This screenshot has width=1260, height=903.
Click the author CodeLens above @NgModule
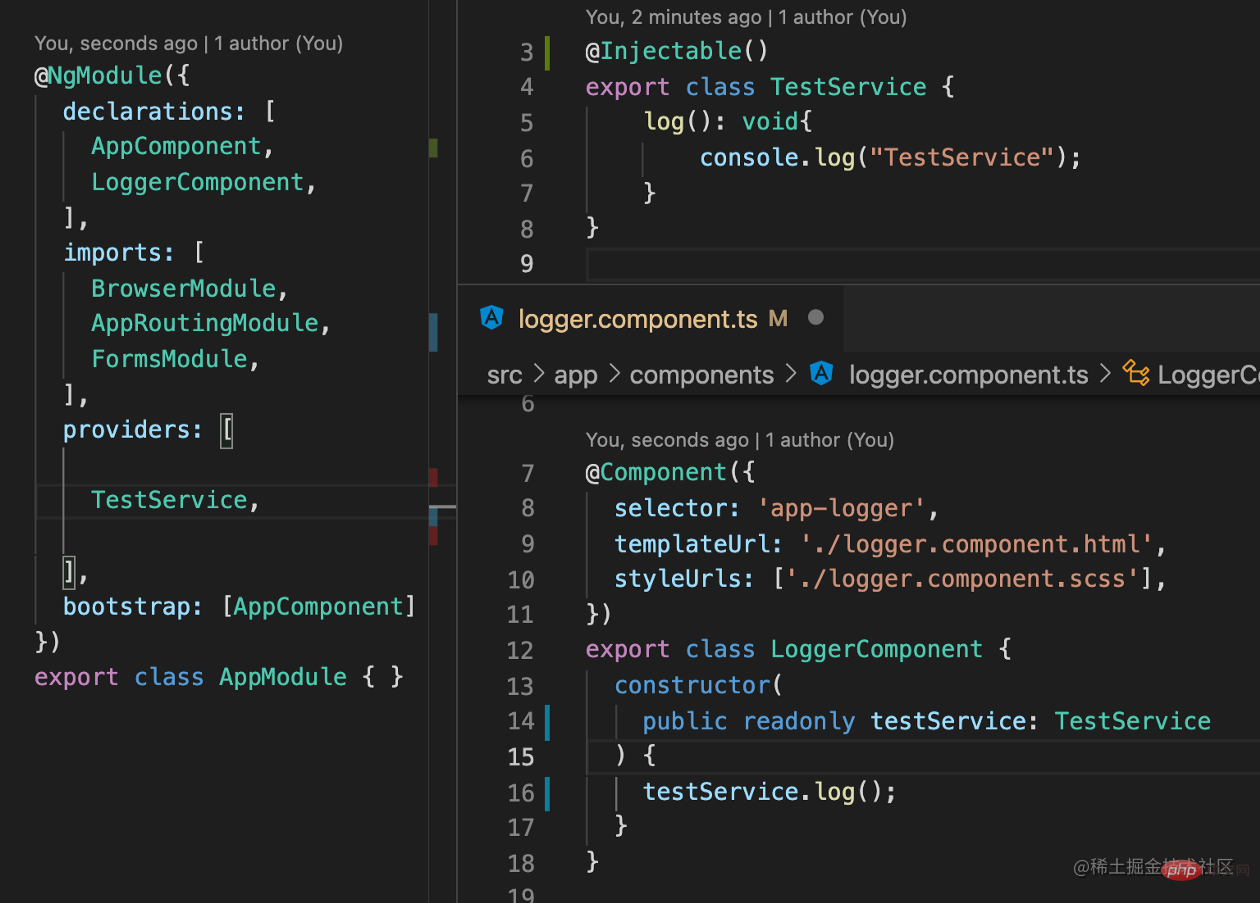(189, 43)
